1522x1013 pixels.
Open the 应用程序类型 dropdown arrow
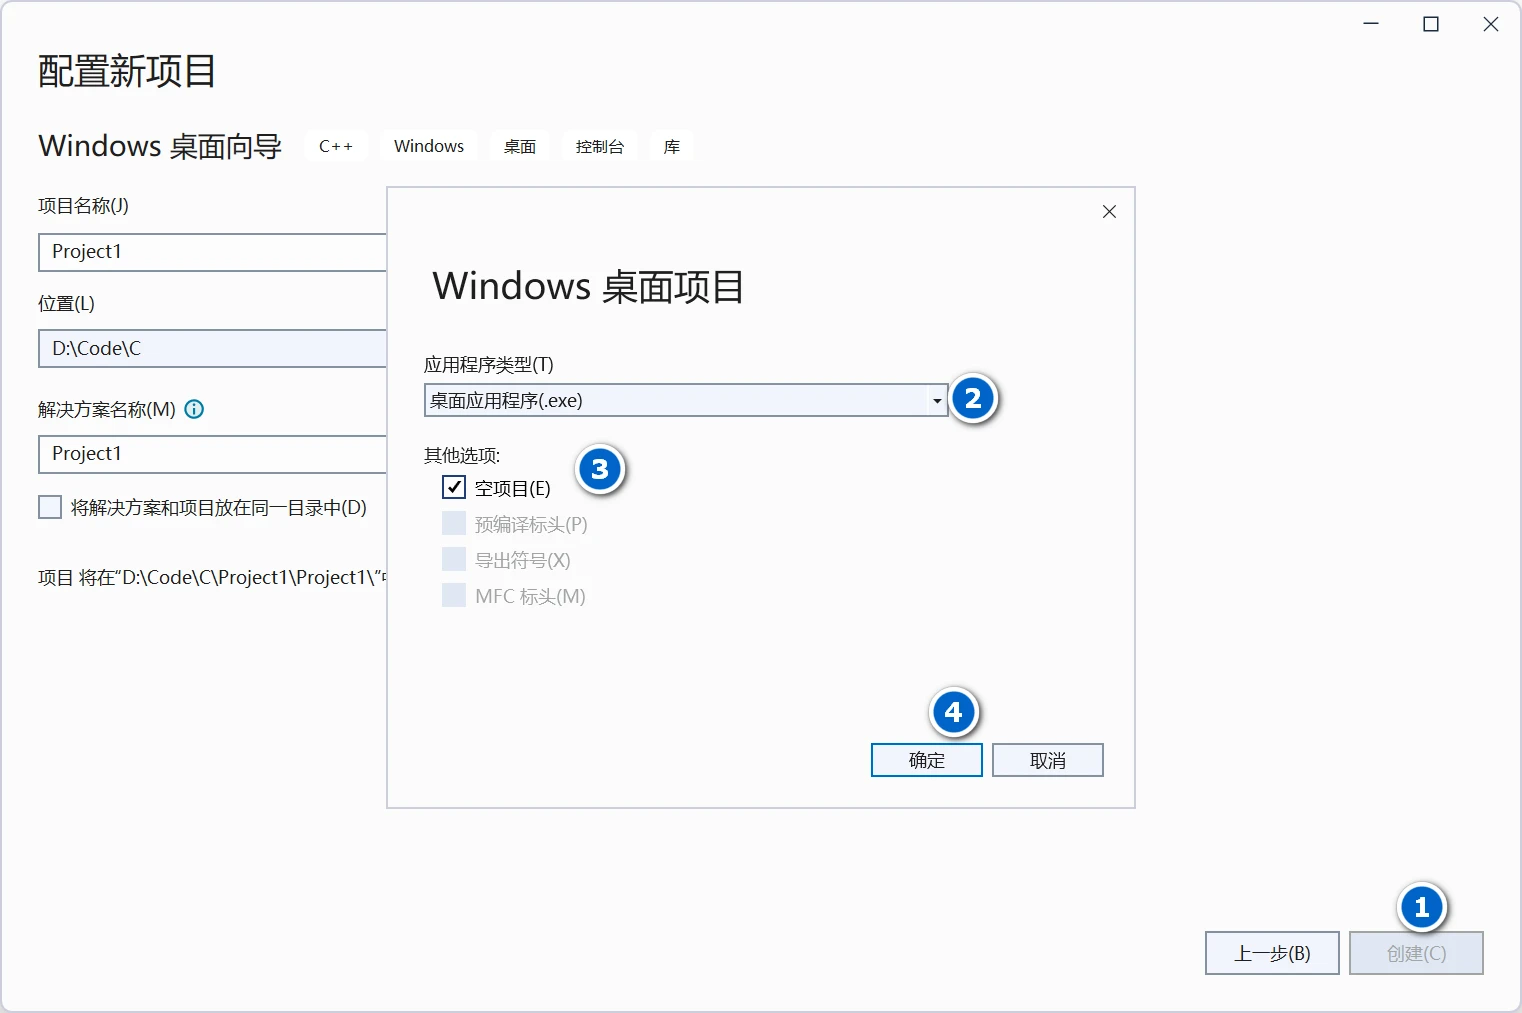(937, 401)
